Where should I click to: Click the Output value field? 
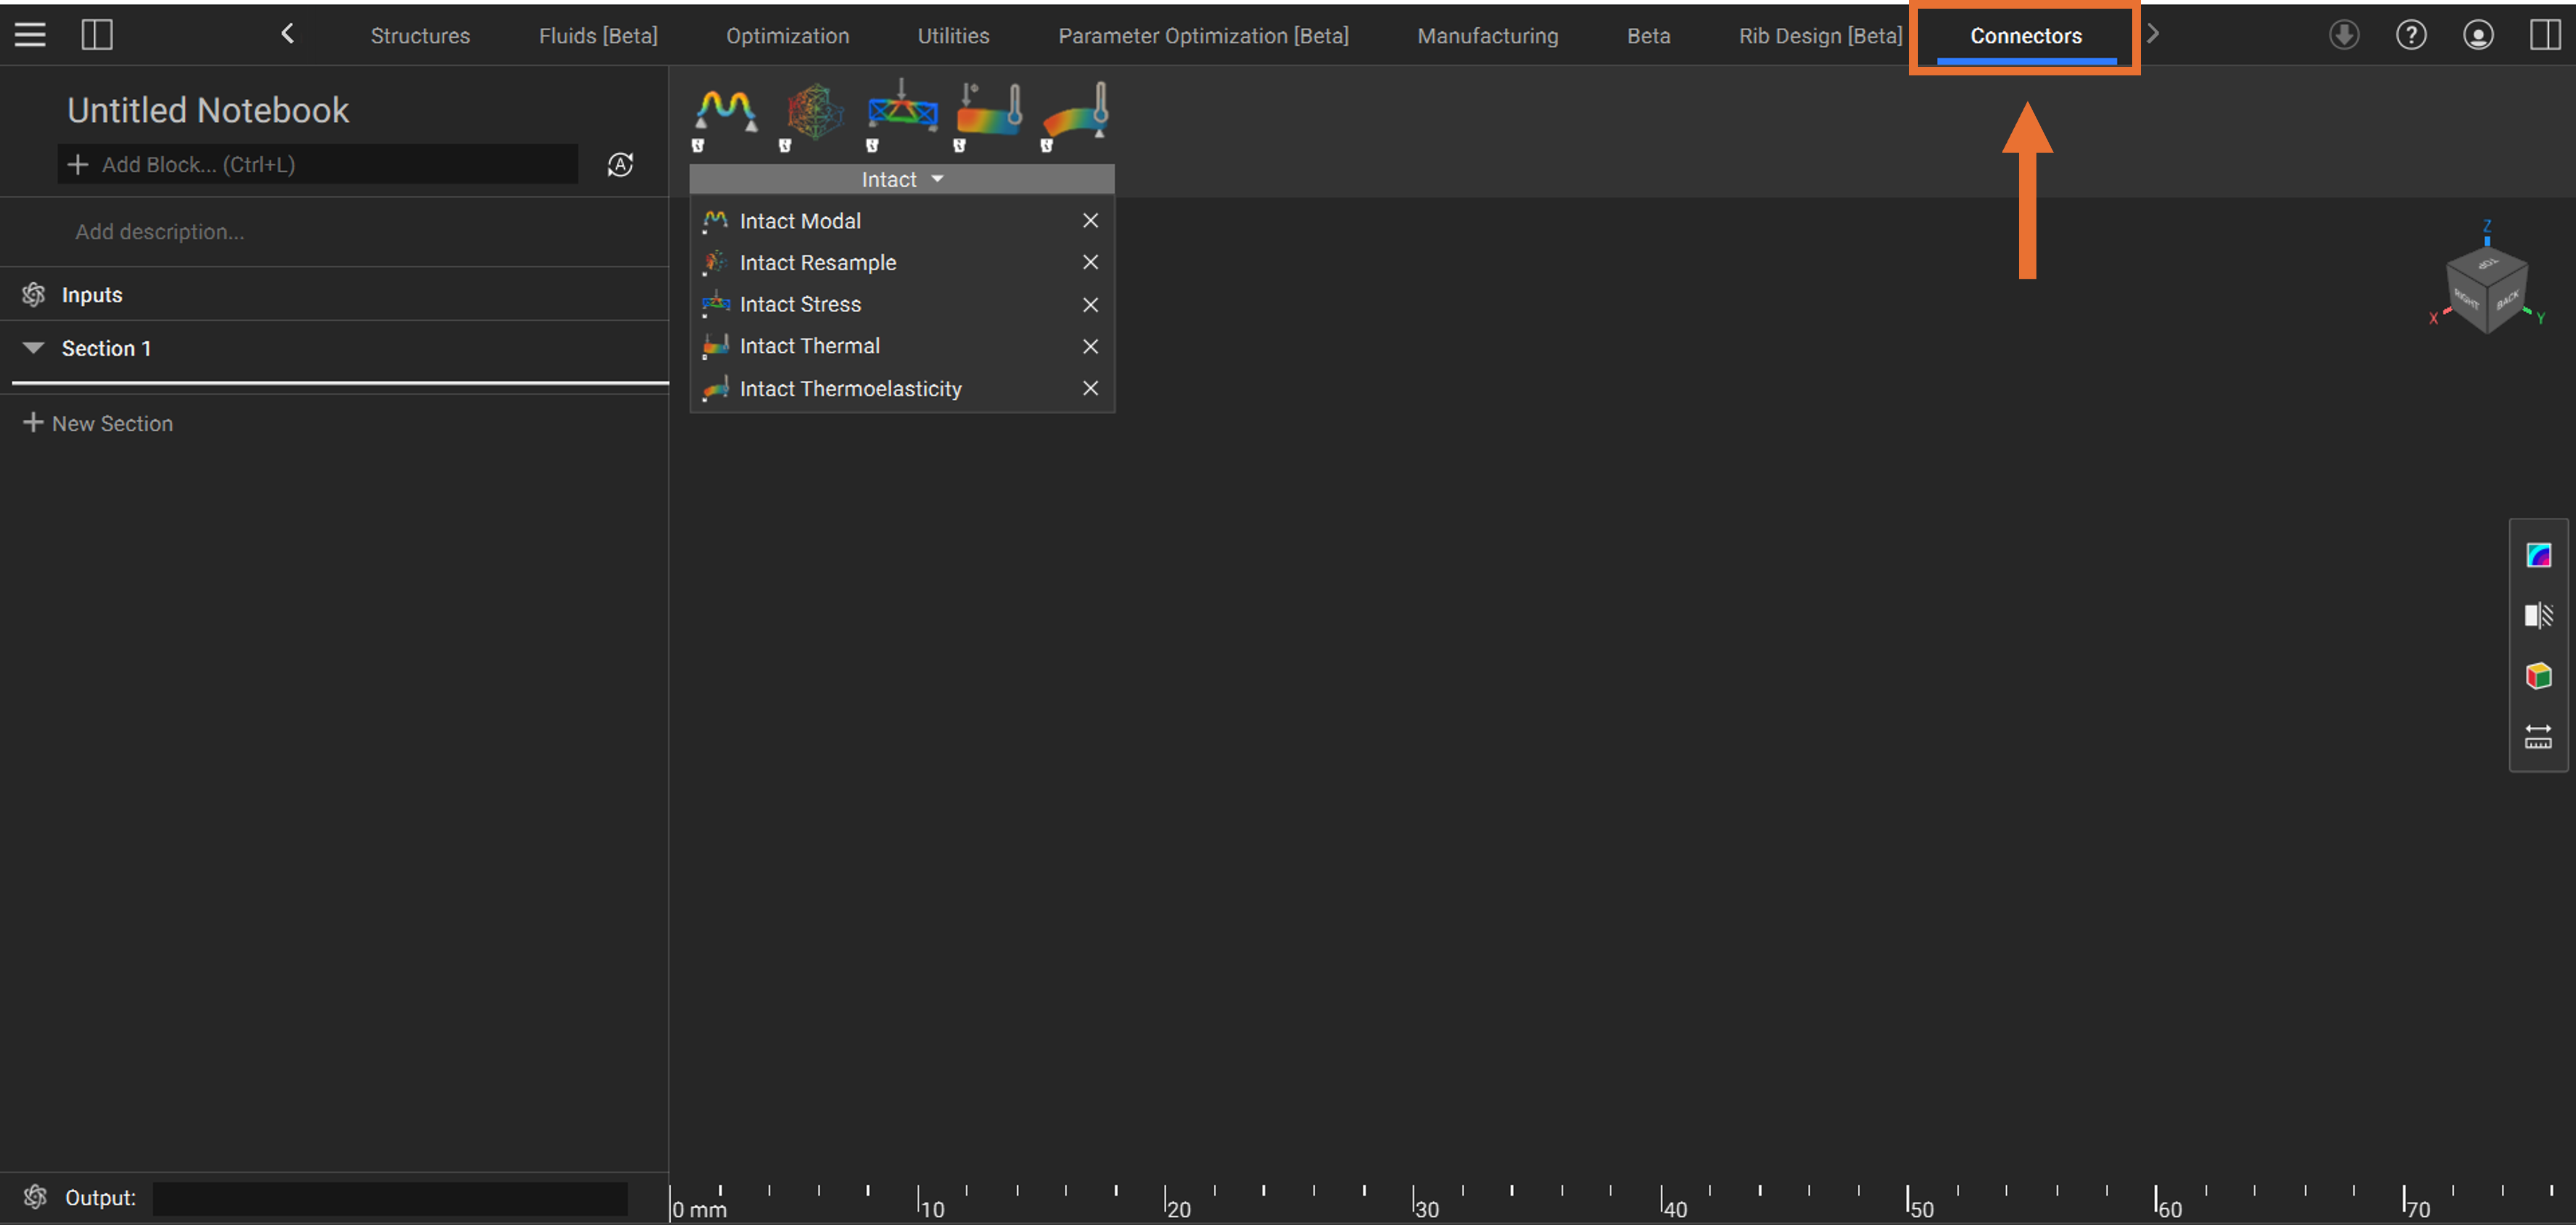(x=390, y=1198)
